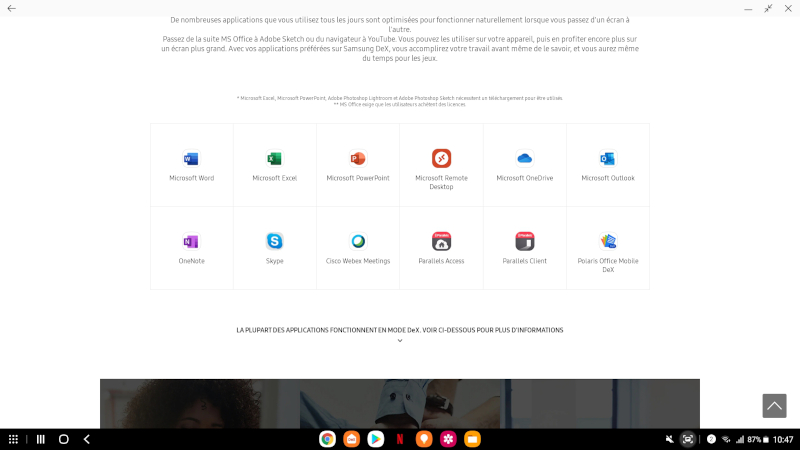Click the screen capture icon in tray
The width and height of the screenshot is (800, 450).
pos(688,439)
